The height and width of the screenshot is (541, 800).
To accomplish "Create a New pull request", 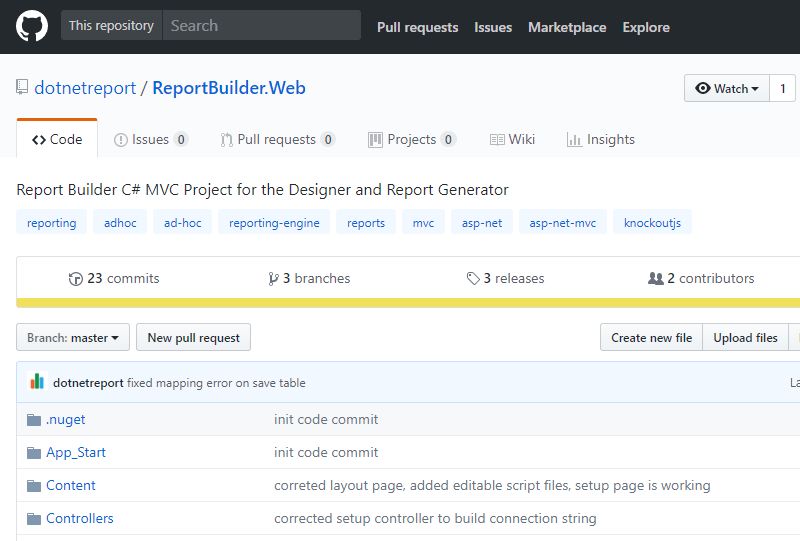I will 193,337.
